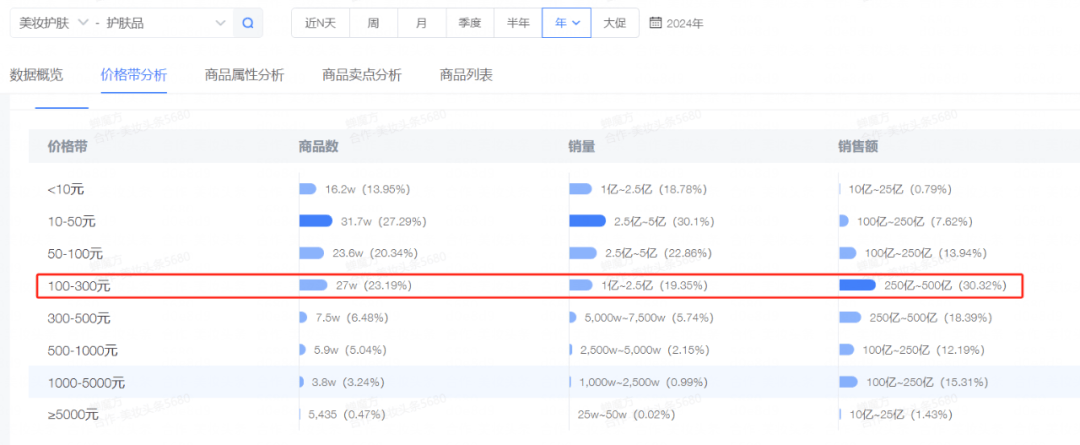Click the 5,435 (0.47%) value
Screen dimensions: 1080x445
click(x=349, y=415)
